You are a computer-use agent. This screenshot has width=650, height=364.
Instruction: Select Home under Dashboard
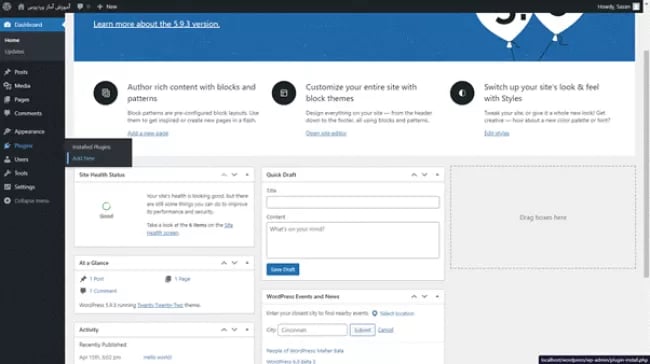pyautogui.click(x=12, y=40)
